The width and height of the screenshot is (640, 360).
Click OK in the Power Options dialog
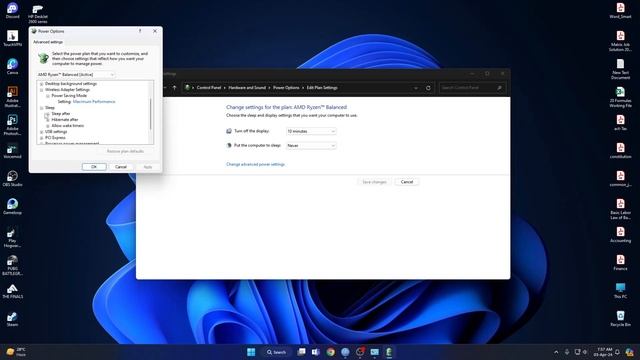click(x=94, y=167)
